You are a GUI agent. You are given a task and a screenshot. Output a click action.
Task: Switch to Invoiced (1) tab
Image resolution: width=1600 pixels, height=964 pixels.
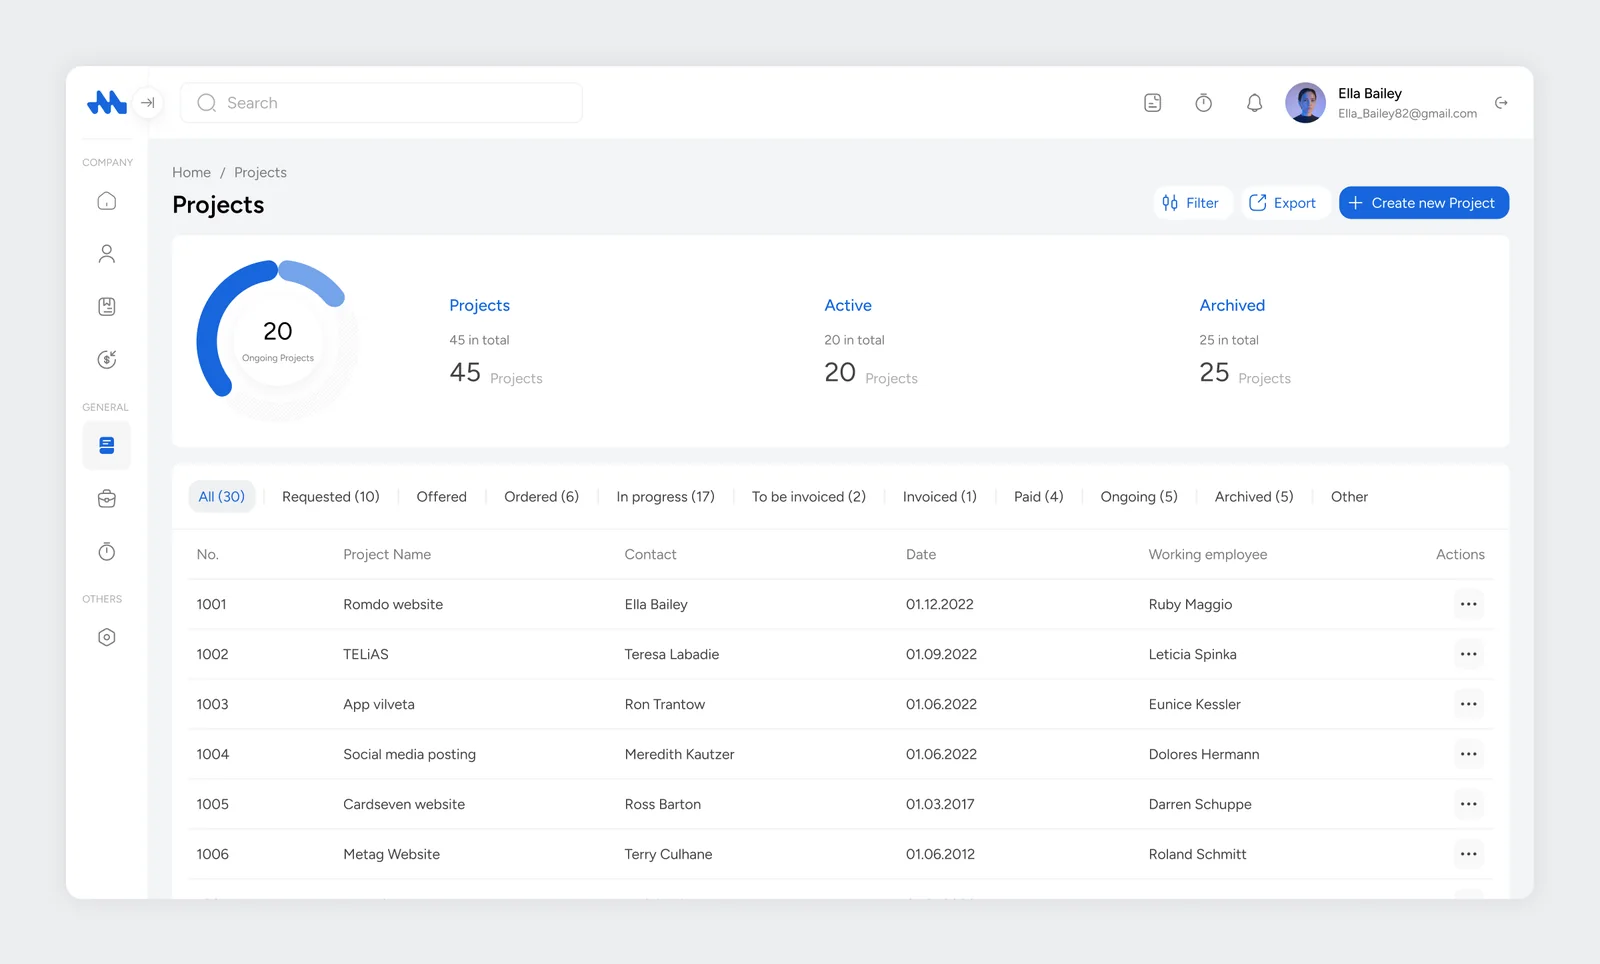click(939, 496)
